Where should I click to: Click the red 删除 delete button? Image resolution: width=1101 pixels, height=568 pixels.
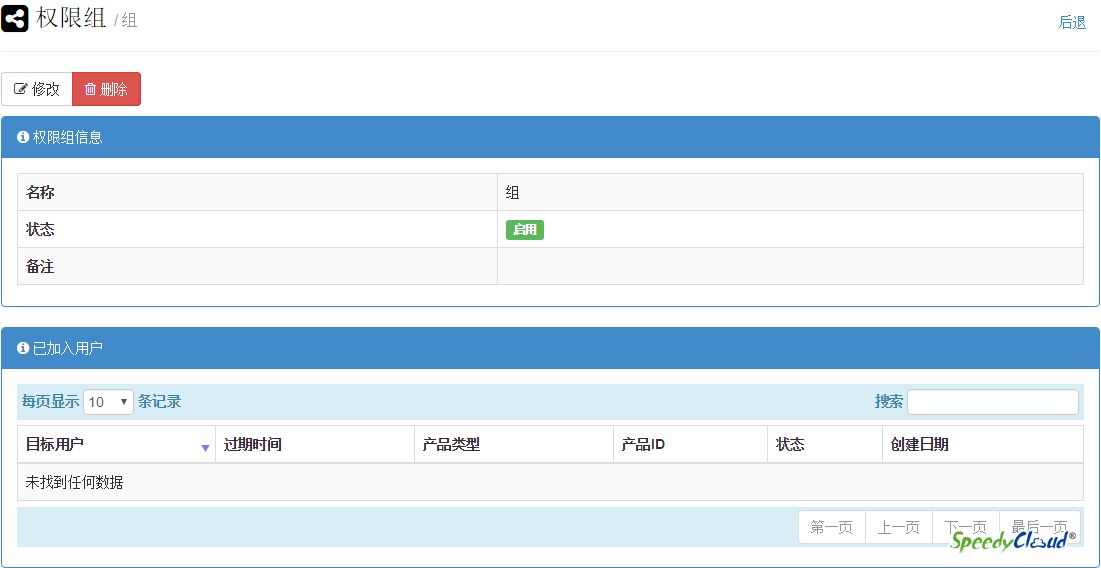click(106, 89)
